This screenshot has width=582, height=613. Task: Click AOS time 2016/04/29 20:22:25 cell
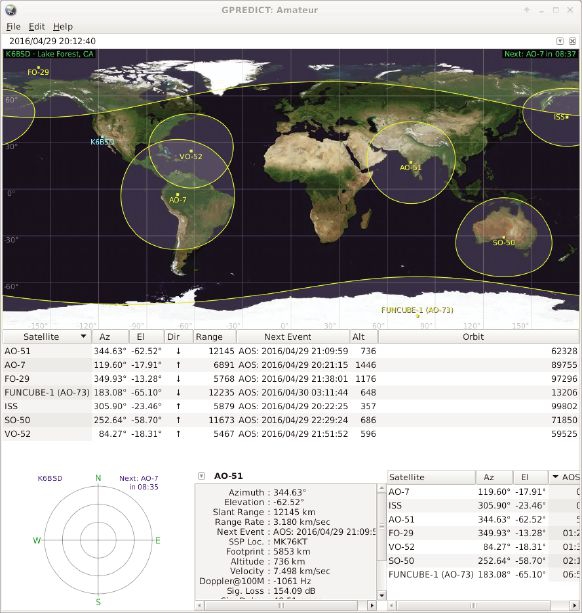(x=293, y=406)
